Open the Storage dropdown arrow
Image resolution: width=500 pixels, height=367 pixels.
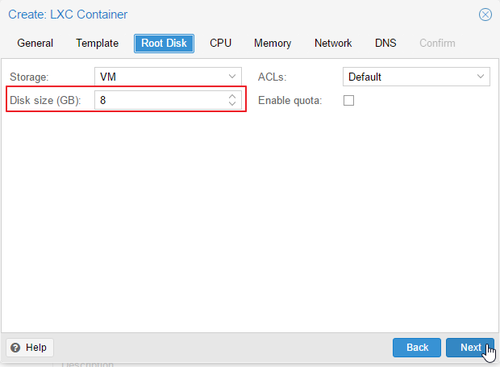[232, 77]
